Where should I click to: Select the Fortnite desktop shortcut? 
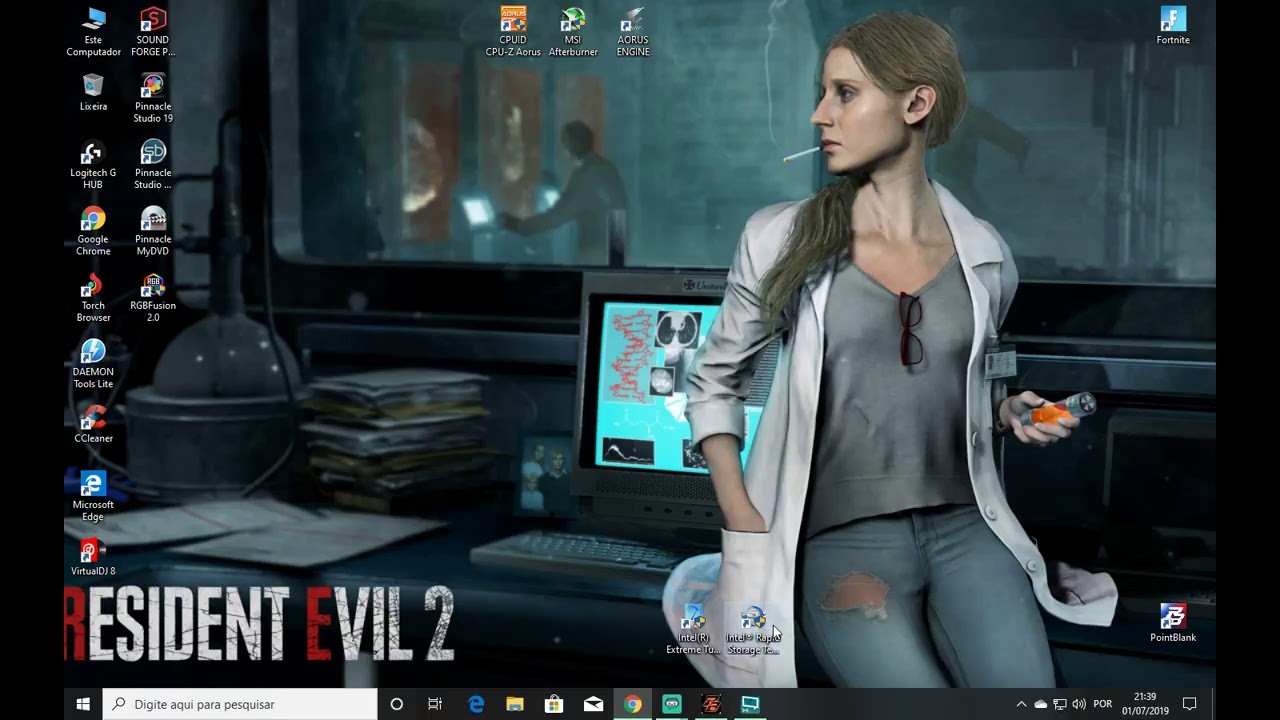[1173, 26]
